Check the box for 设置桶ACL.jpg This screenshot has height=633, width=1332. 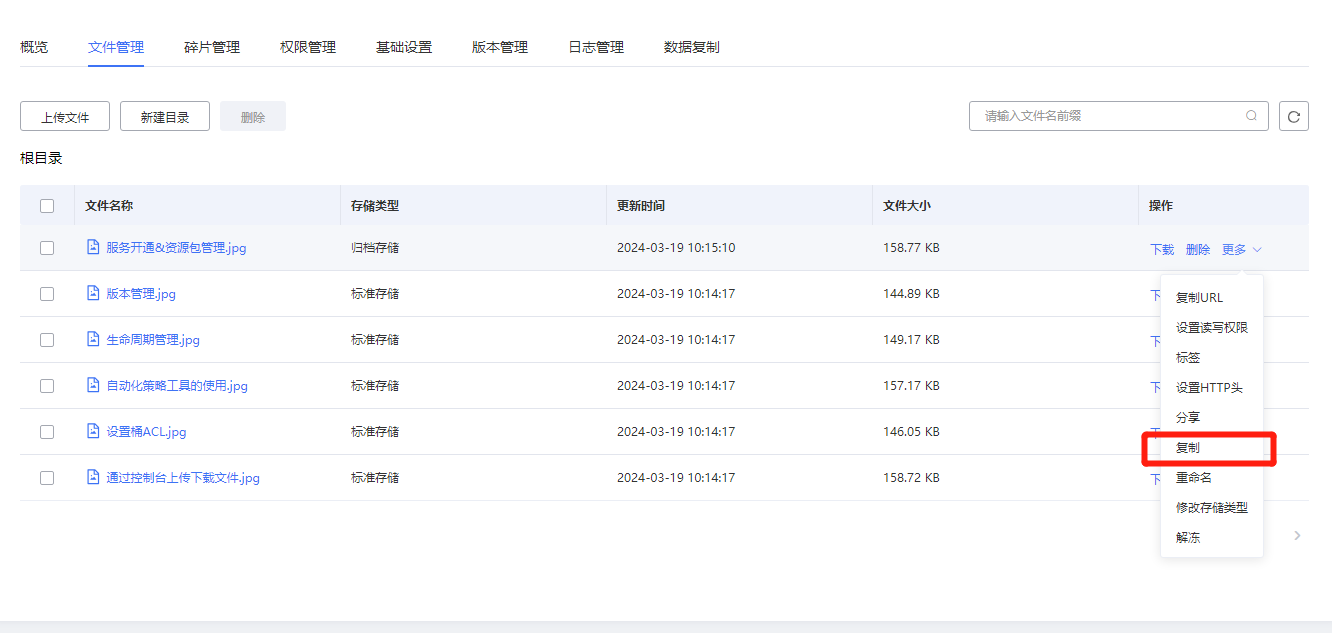click(47, 432)
